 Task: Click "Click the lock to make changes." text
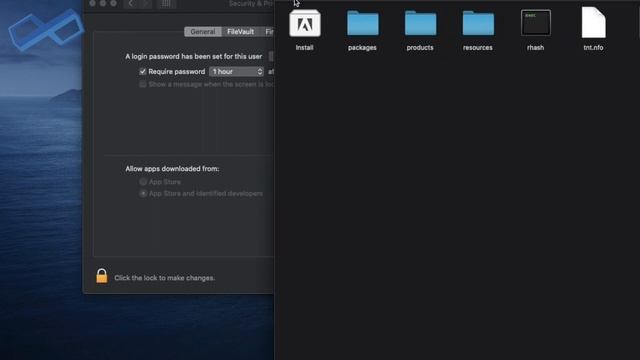pyautogui.click(x=164, y=278)
